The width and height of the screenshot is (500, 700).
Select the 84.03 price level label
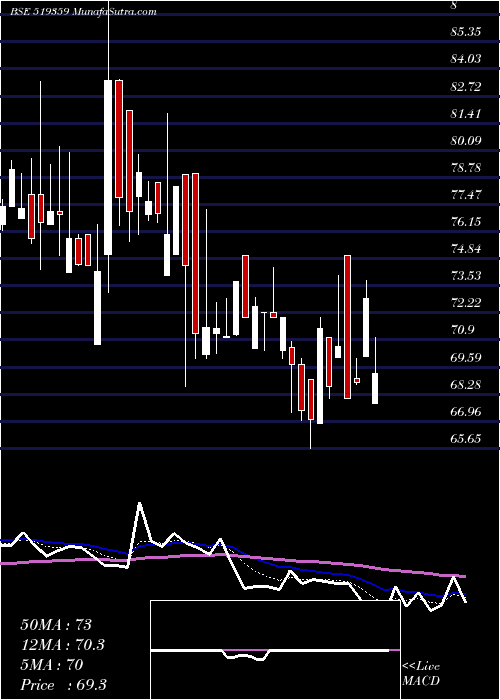[x=466, y=59]
